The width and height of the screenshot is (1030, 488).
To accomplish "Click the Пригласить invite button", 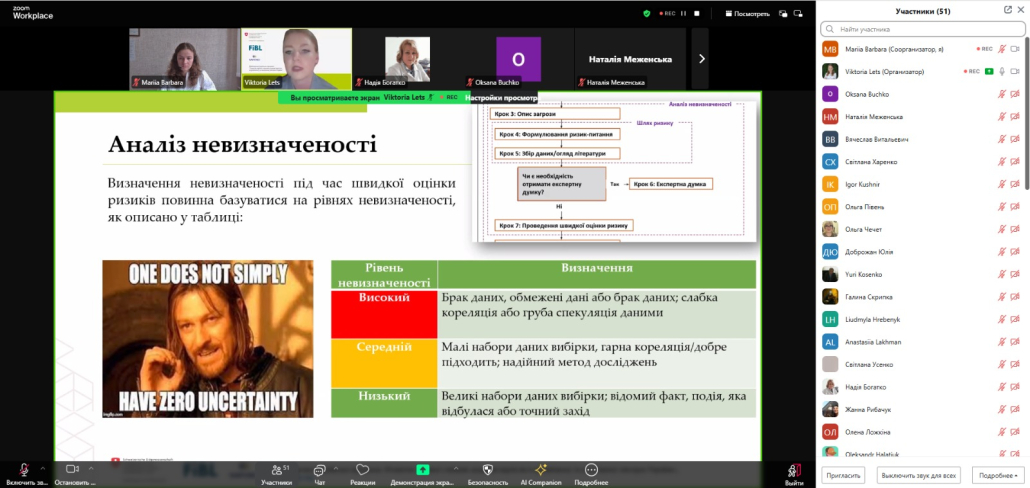I will click(x=842, y=476).
